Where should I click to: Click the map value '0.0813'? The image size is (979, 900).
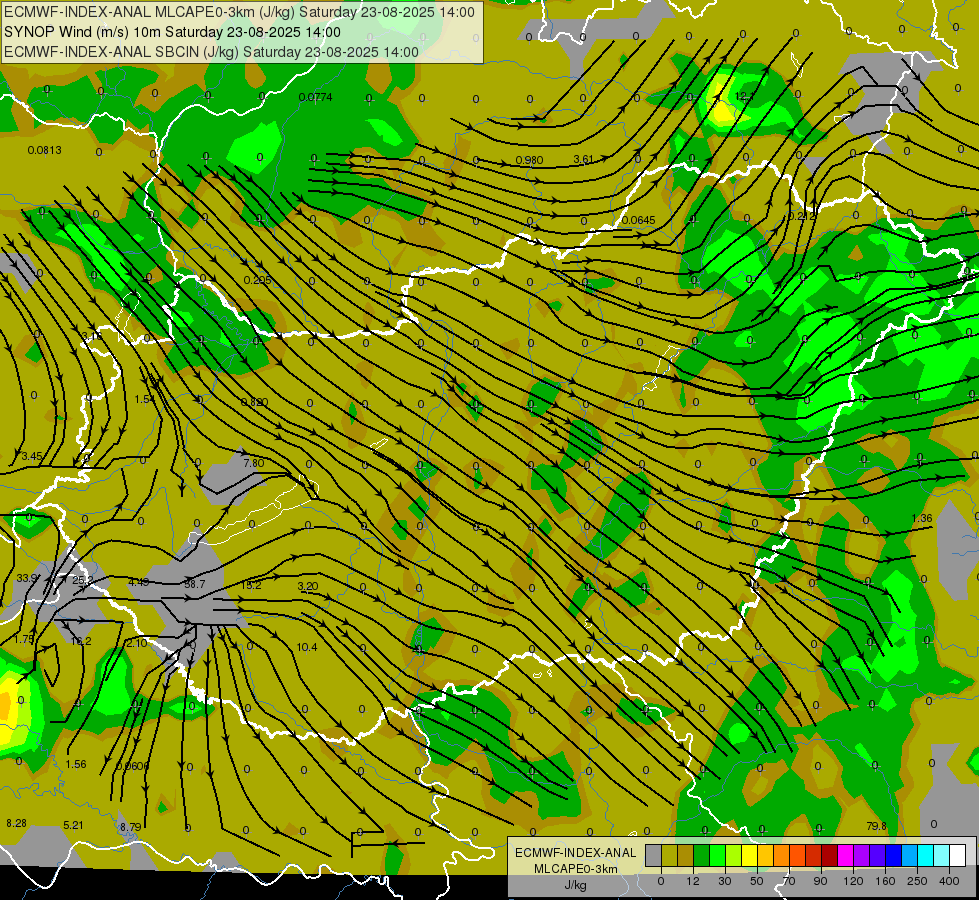[44, 150]
